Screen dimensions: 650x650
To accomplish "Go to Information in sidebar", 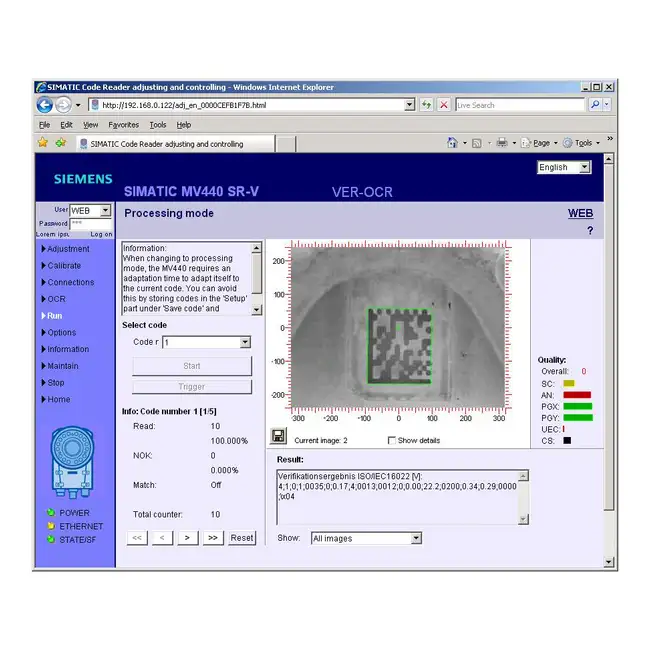I will coord(68,349).
